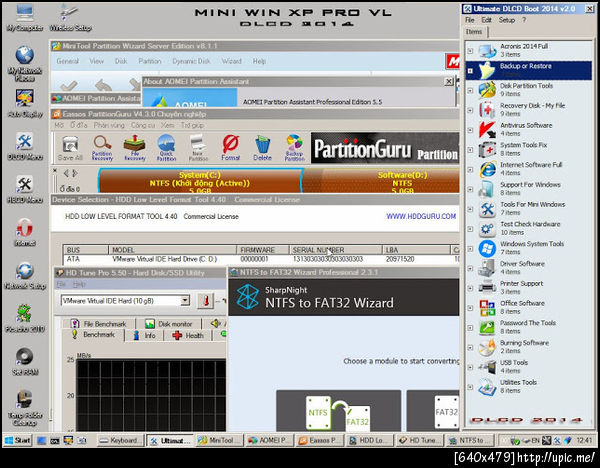Click Quick Partition in PartitionGuru toolbar

(x=166, y=148)
